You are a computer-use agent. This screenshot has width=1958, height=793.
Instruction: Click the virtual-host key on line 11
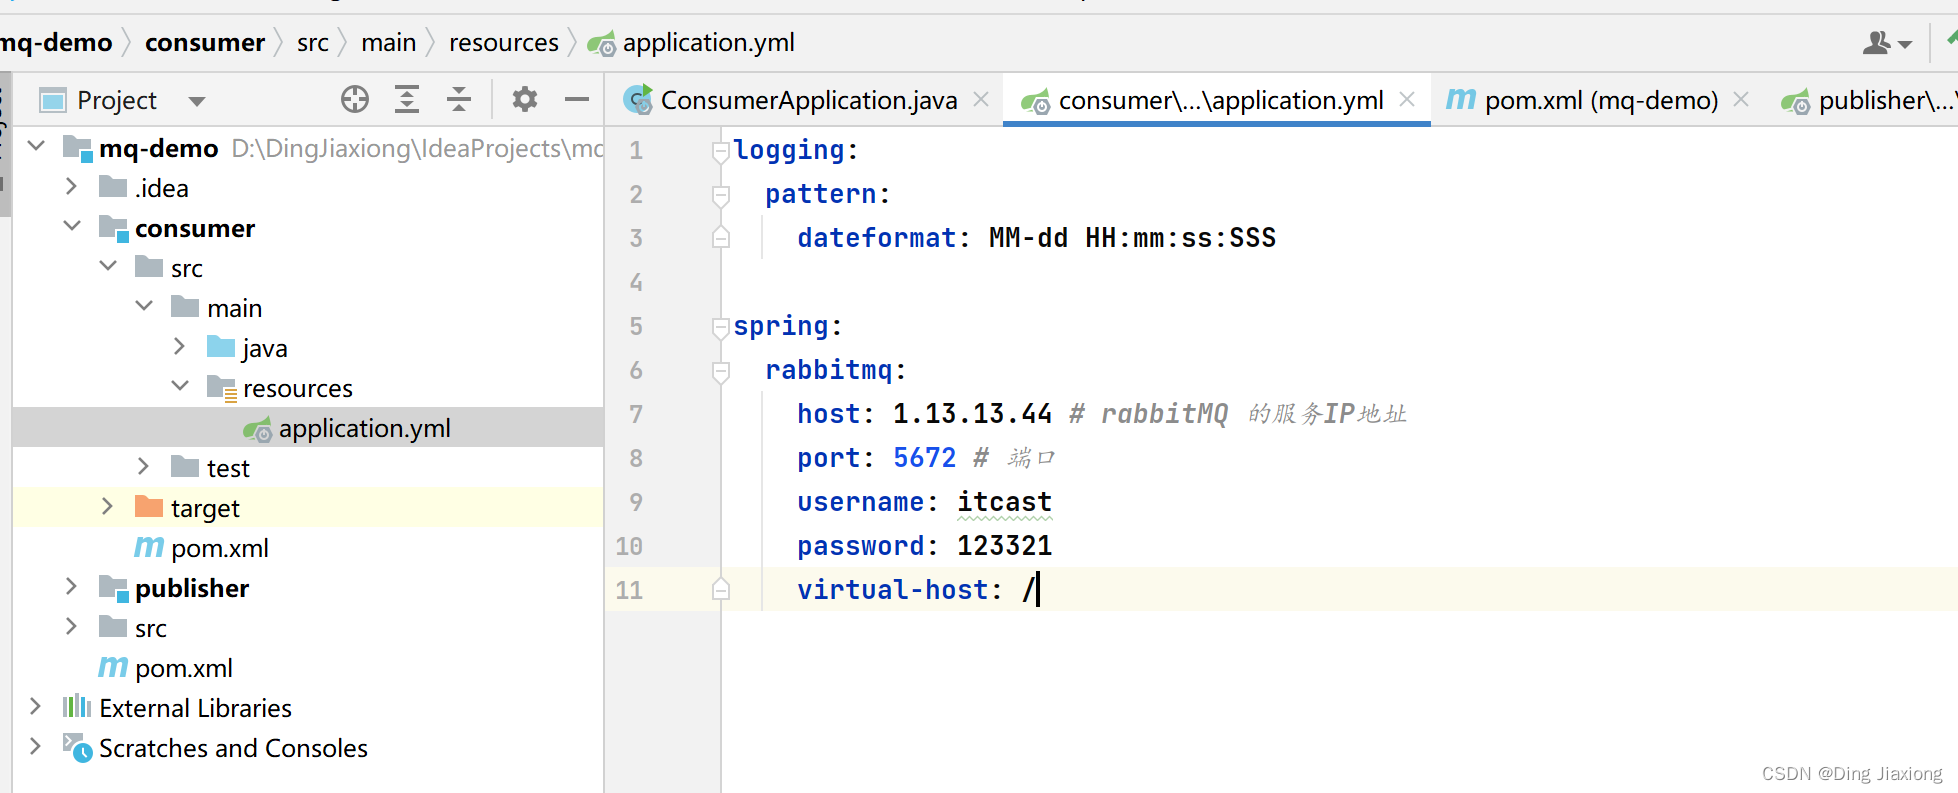892,590
